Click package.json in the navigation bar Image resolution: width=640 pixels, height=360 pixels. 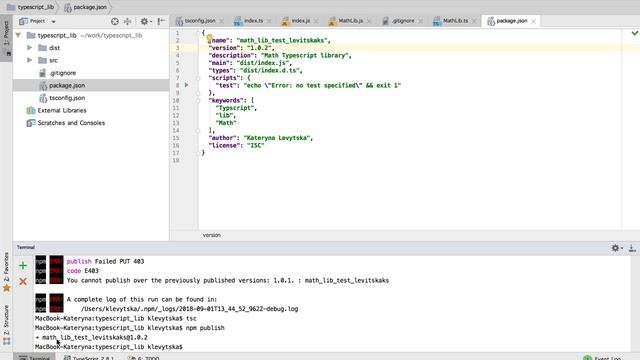tap(86, 7)
